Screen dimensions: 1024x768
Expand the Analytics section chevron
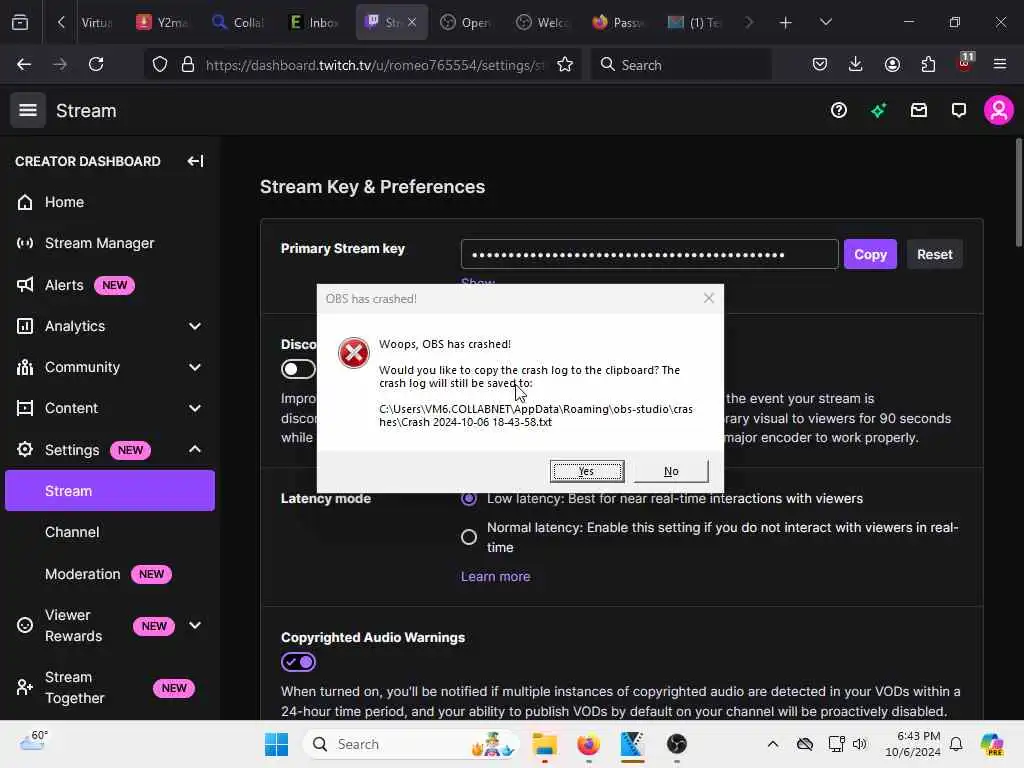(x=195, y=326)
